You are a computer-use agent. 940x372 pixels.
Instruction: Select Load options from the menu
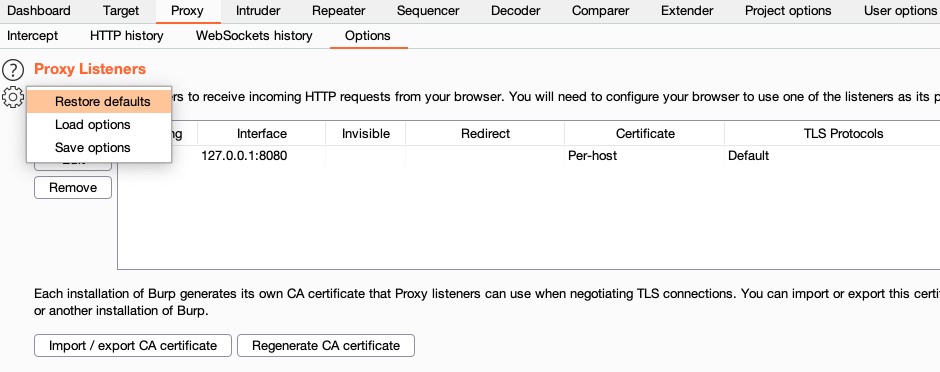(x=99, y=125)
